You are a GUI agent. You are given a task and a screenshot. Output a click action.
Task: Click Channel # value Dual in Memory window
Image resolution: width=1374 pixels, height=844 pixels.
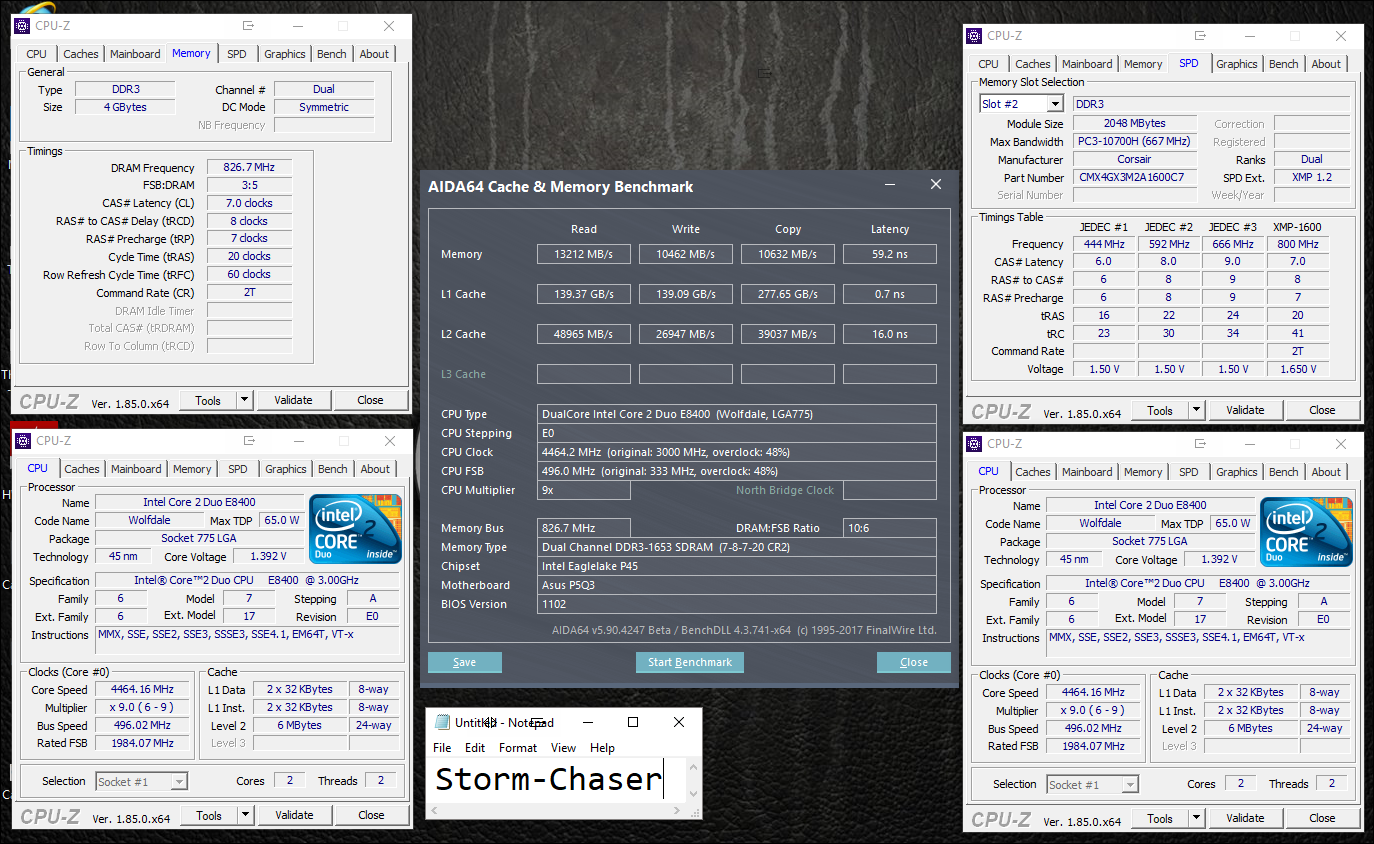point(324,89)
